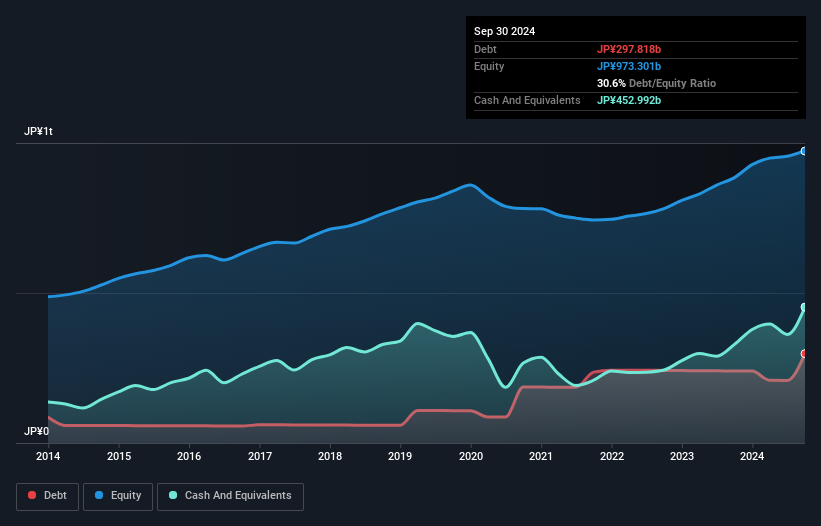Click the blue Equity legend dot
Viewport: 821px width, 526px height.
click(100, 496)
